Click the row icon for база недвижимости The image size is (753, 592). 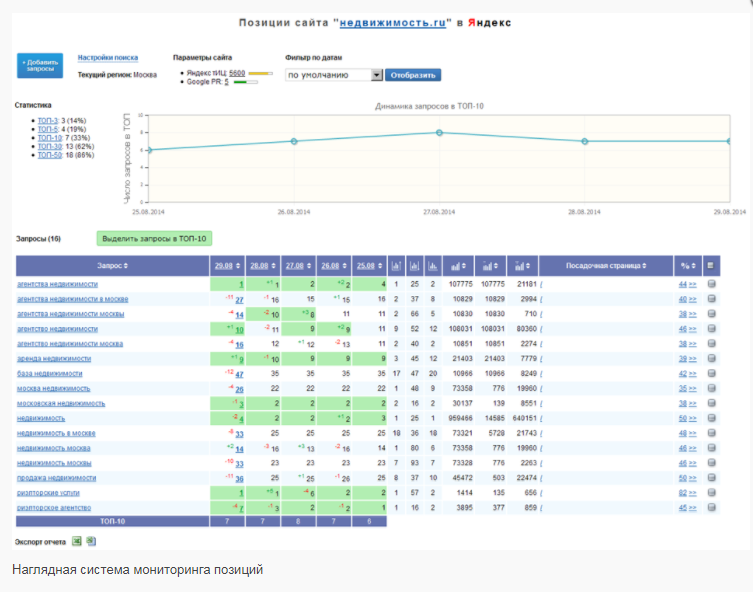[712, 373]
